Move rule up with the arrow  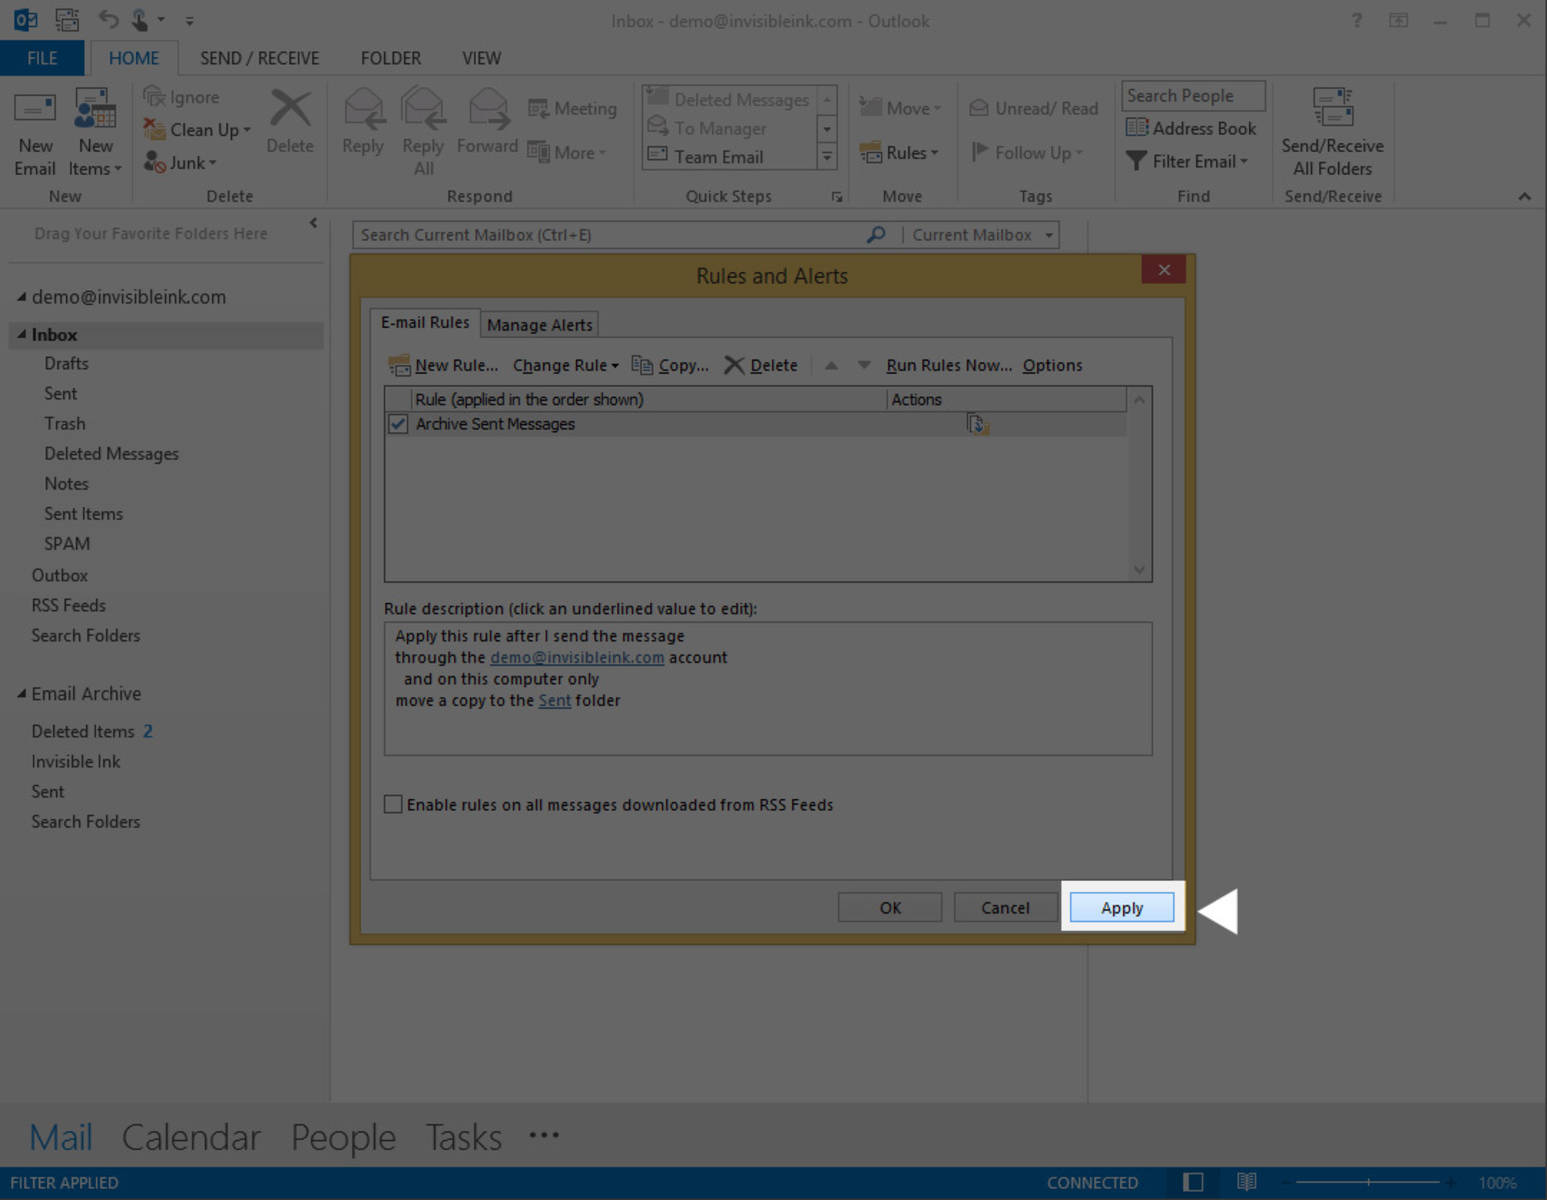pos(831,366)
